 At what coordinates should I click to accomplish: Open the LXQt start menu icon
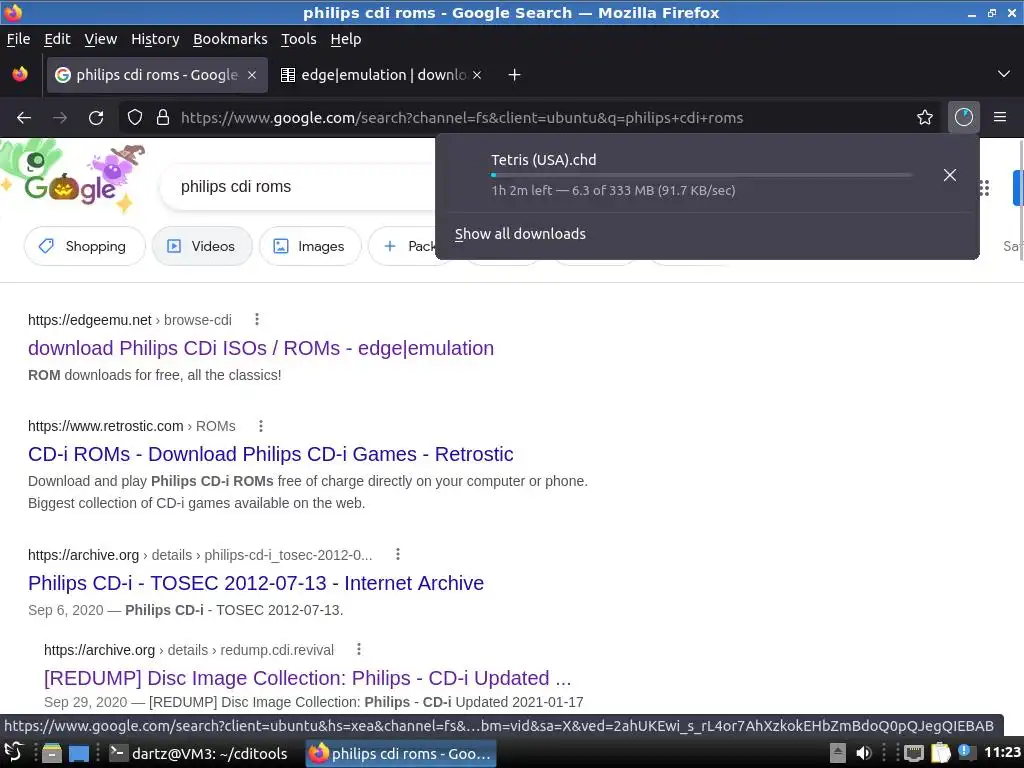[14, 753]
